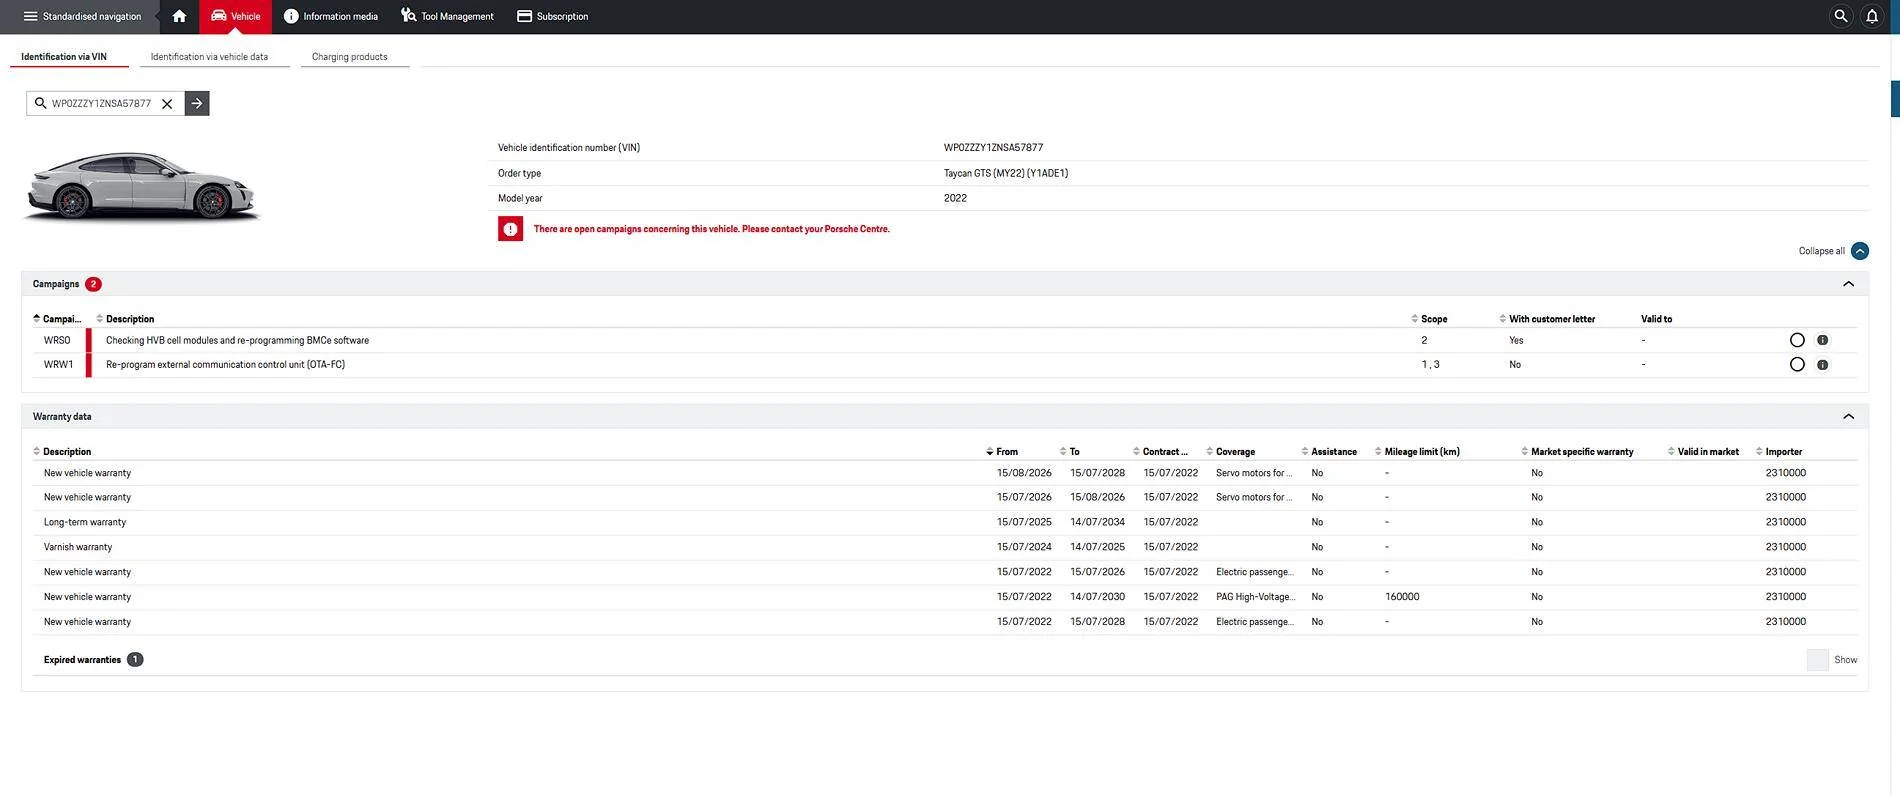The width and height of the screenshot is (1900, 795).
Task: Click the blue side tab at right edge
Action: pos(1895,98)
